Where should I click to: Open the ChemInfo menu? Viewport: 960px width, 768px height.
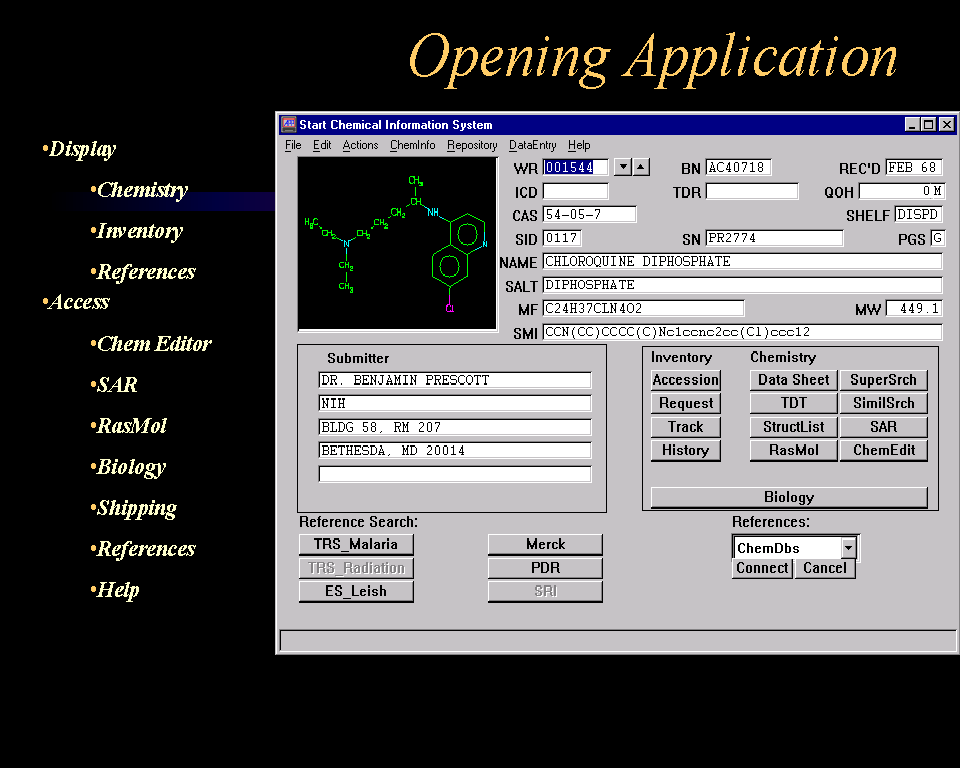click(x=412, y=145)
